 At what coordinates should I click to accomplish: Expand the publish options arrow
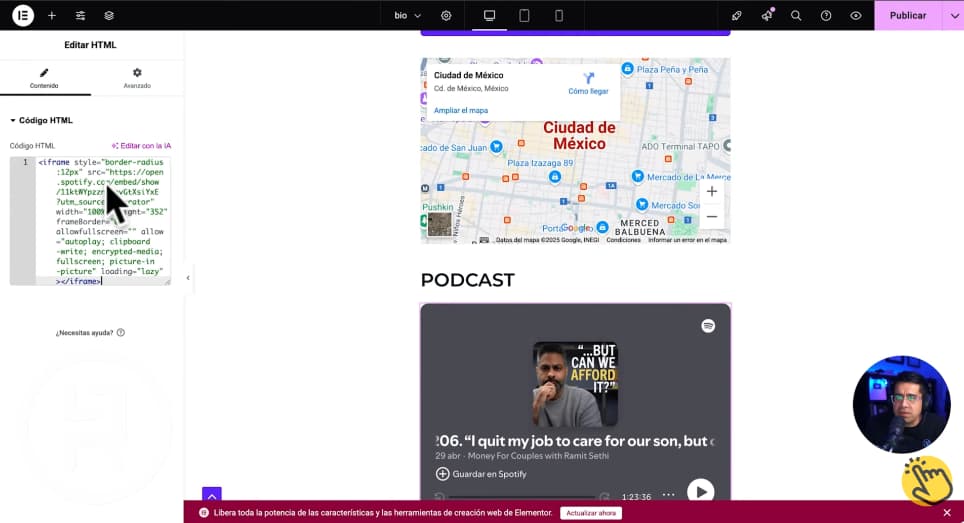click(954, 15)
